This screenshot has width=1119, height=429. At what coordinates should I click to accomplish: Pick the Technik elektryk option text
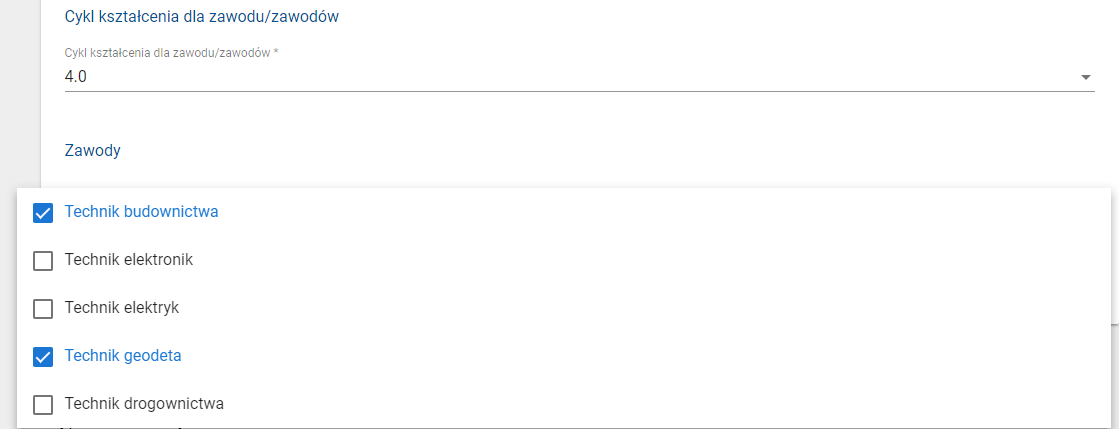coord(121,308)
